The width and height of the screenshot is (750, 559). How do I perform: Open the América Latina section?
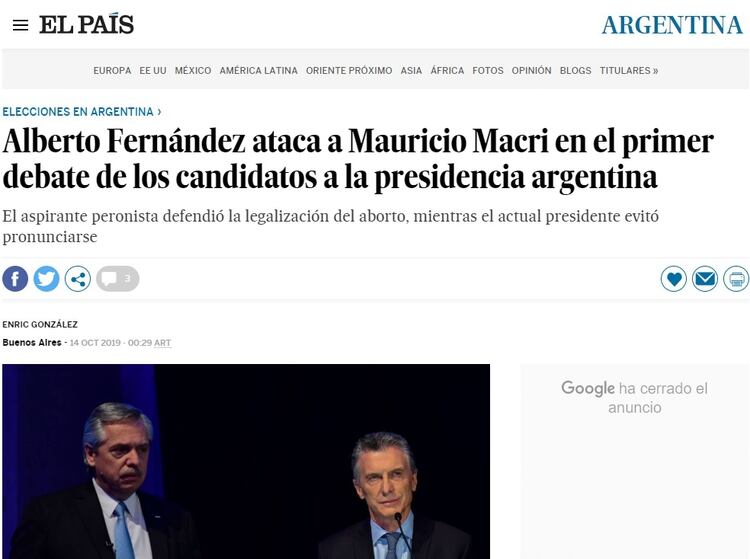(x=258, y=71)
